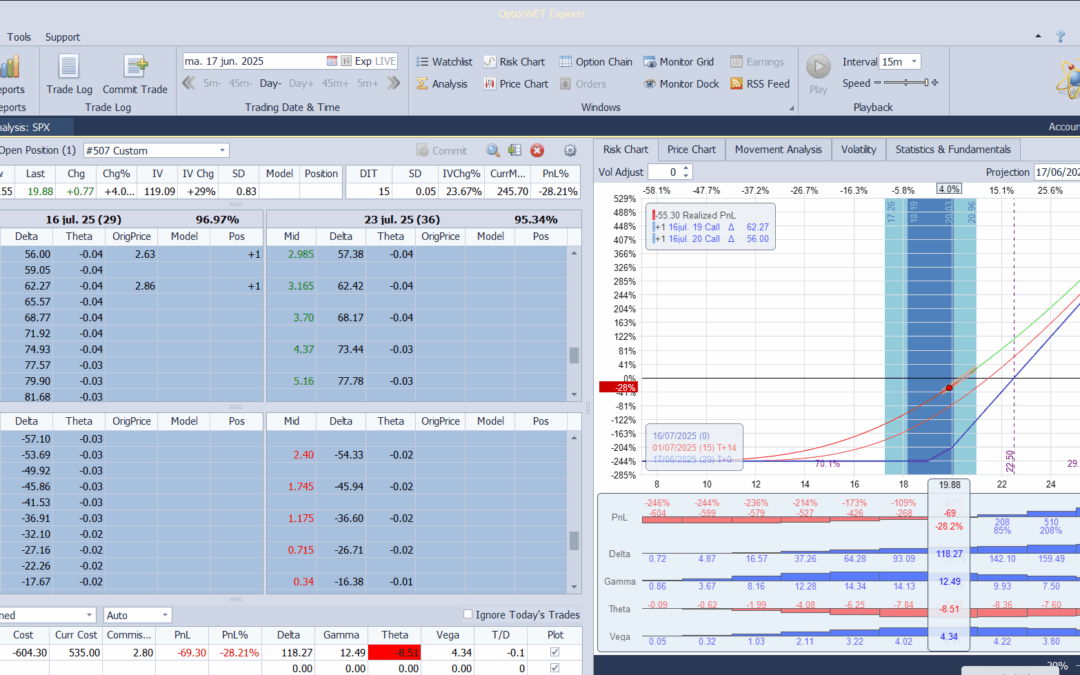Step forward with the double-right arrow
This screenshot has height=675, width=1080.
[x=393, y=83]
